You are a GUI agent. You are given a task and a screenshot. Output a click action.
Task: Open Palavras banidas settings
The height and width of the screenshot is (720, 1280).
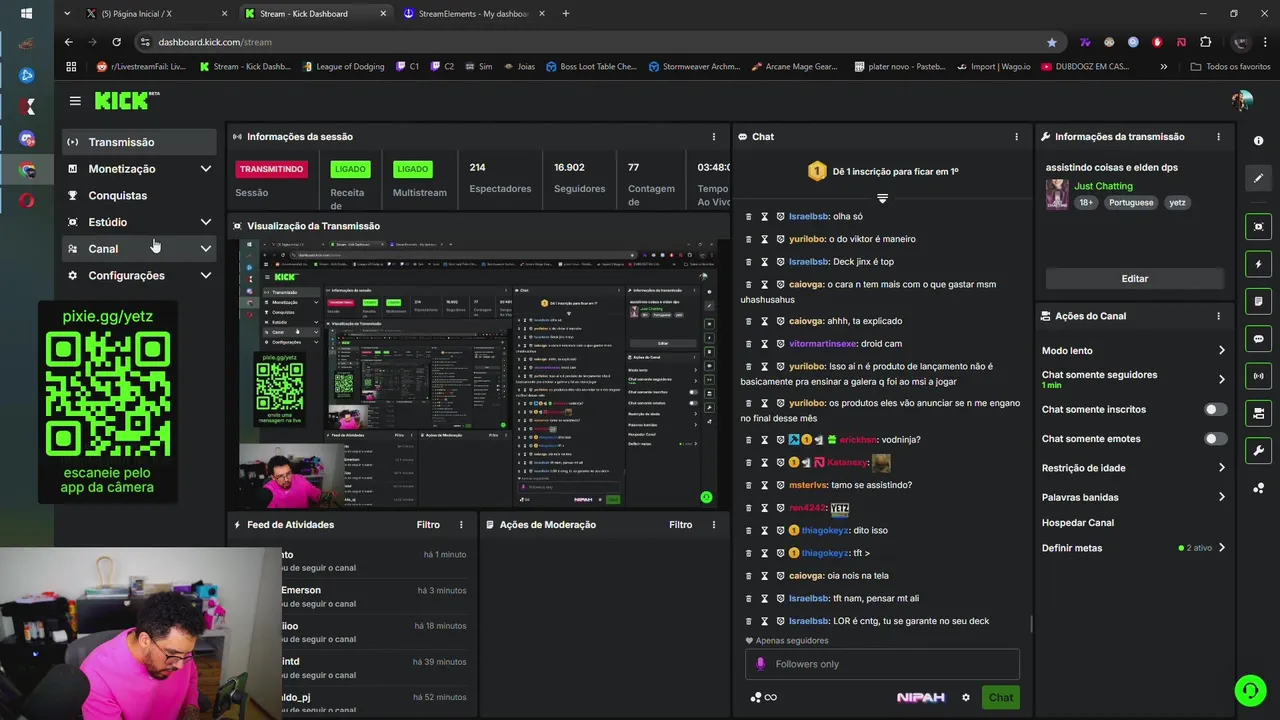click(x=1133, y=497)
